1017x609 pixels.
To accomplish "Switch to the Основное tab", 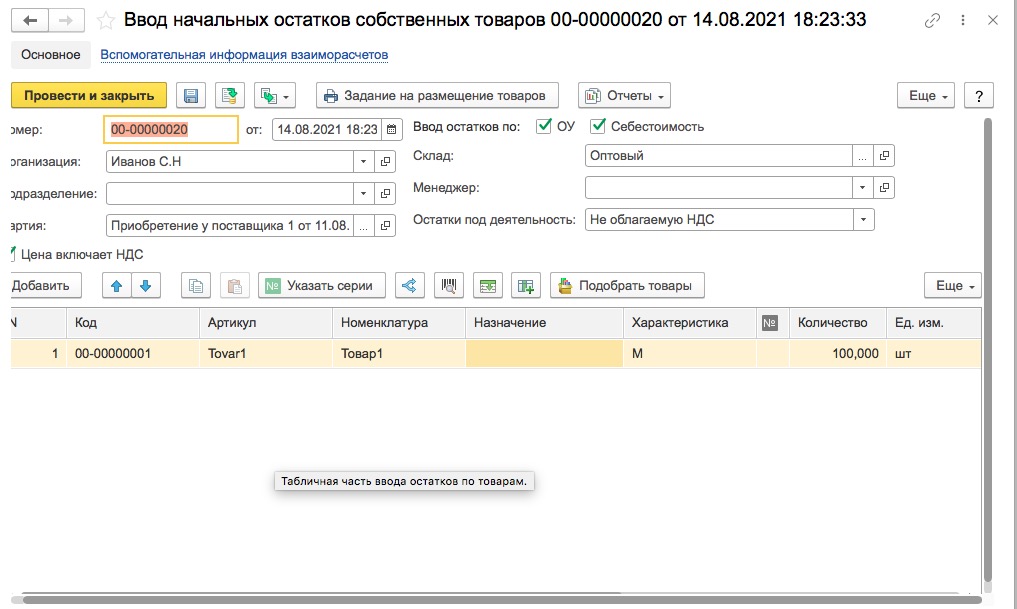I will pyautogui.click(x=51, y=55).
